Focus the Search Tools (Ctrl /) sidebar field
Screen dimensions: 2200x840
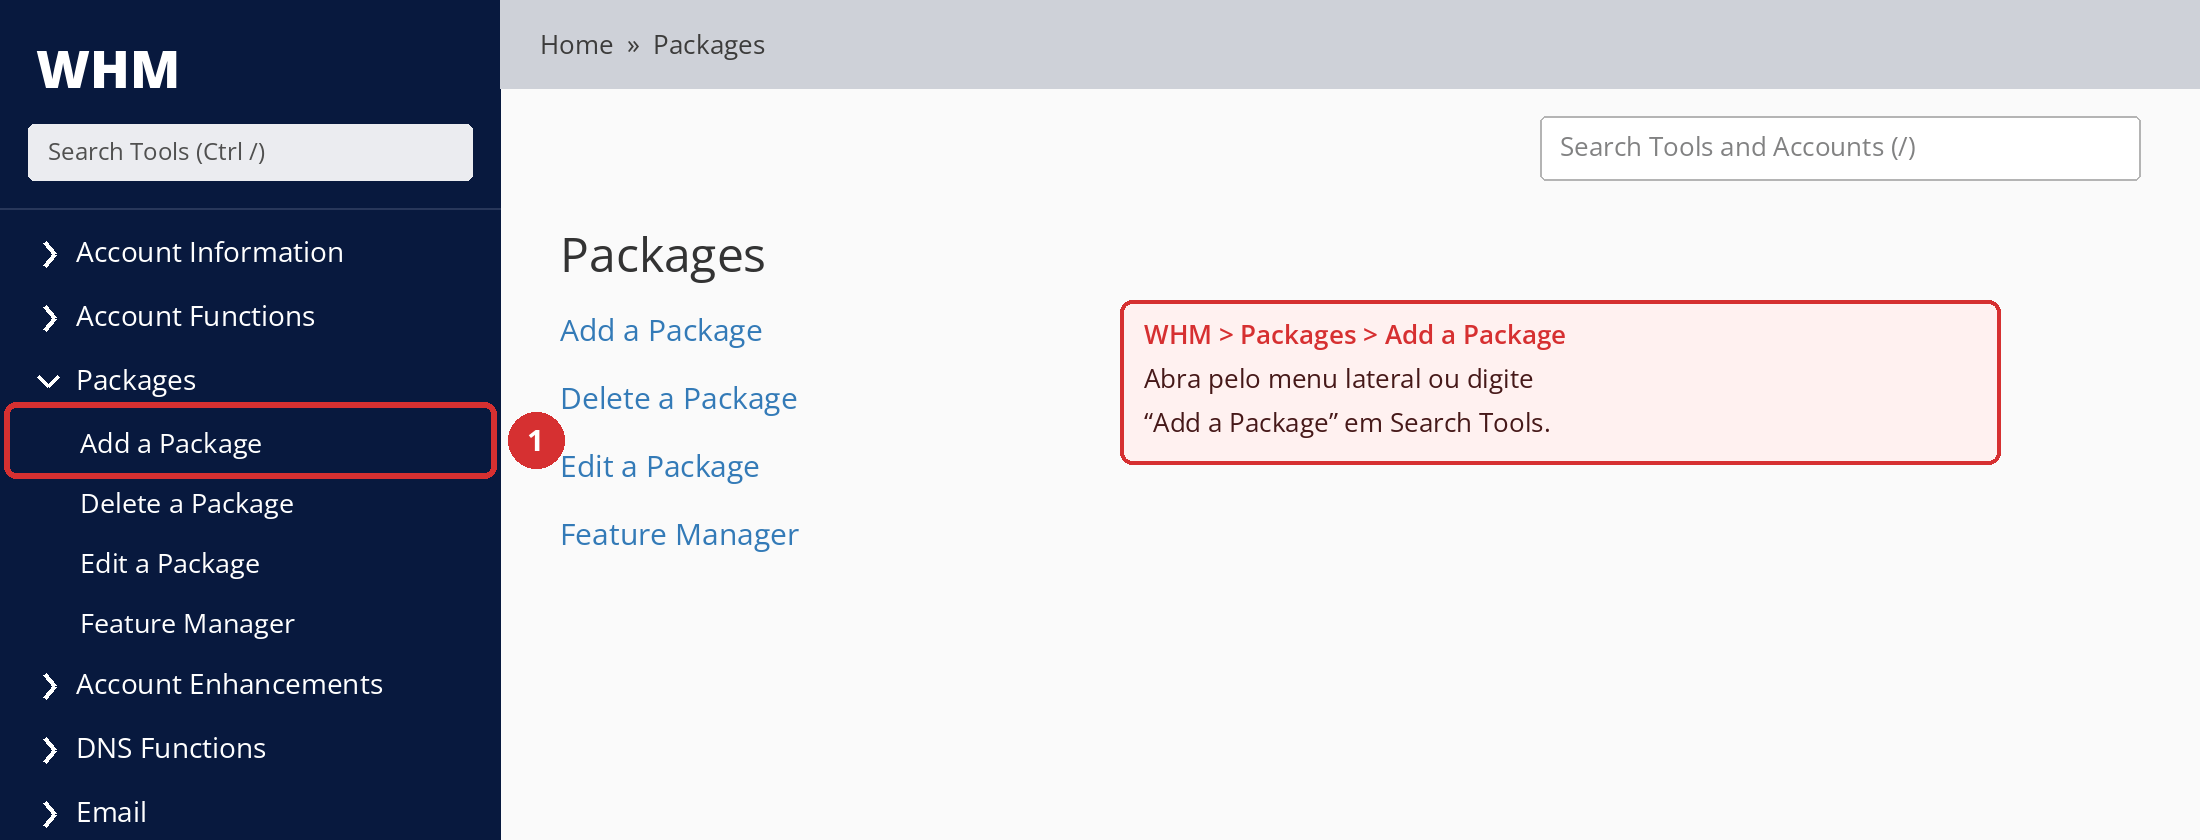point(250,152)
